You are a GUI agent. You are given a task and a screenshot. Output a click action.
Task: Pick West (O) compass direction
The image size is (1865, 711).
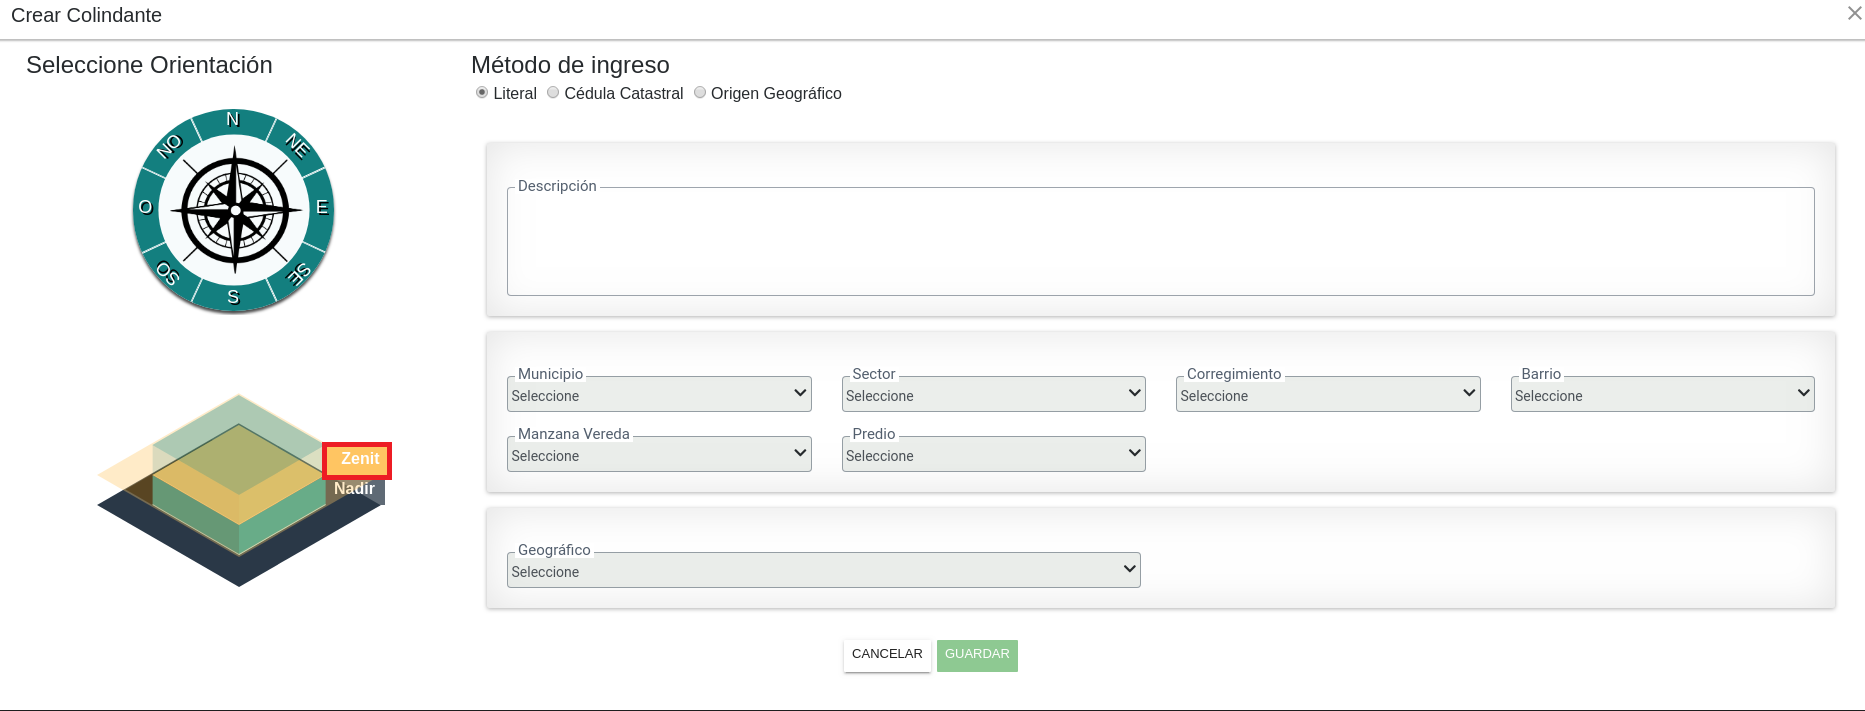[146, 208]
